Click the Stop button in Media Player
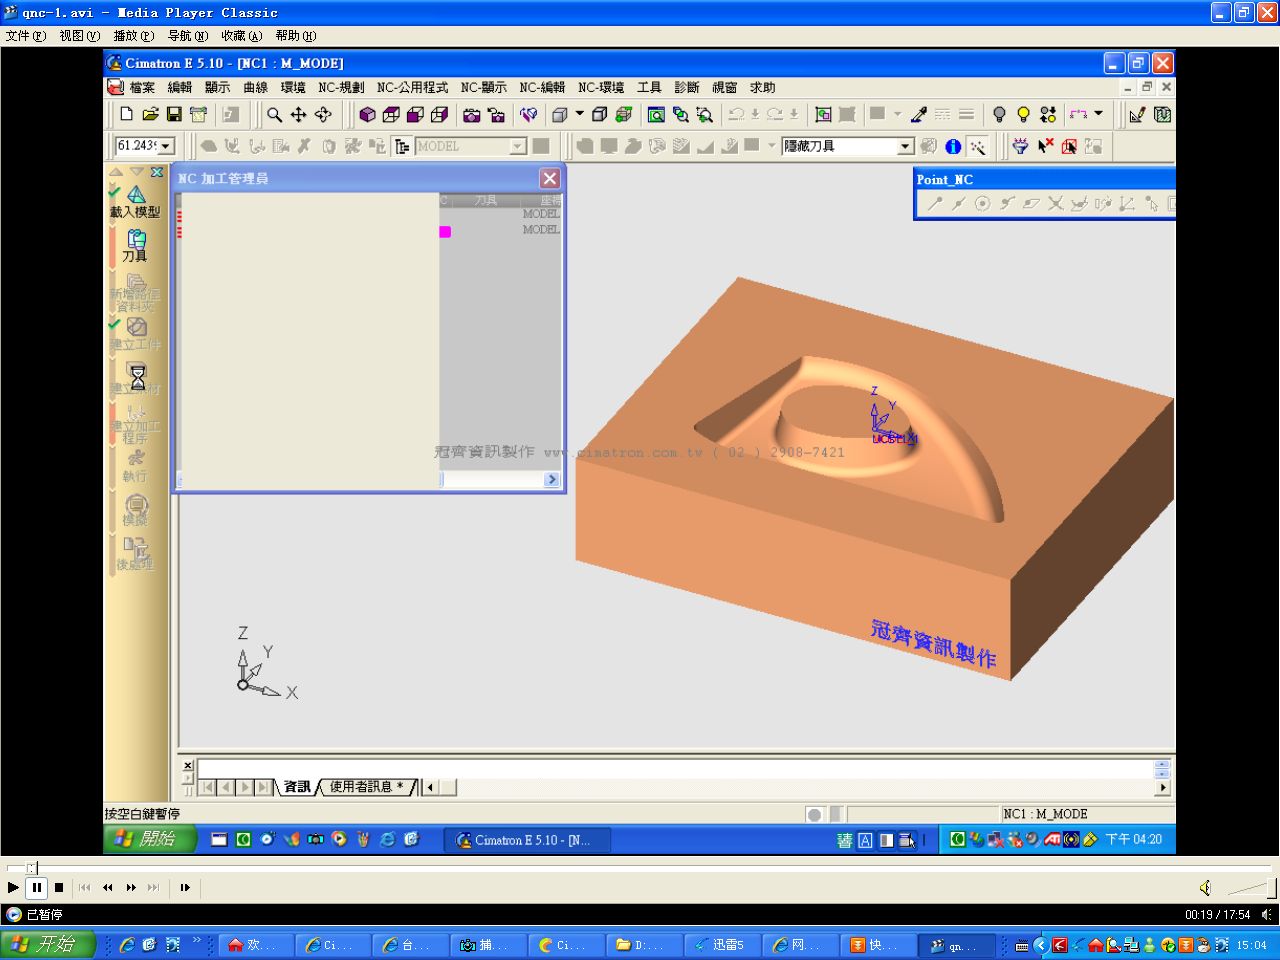This screenshot has width=1280, height=960. click(x=59, y=888)
